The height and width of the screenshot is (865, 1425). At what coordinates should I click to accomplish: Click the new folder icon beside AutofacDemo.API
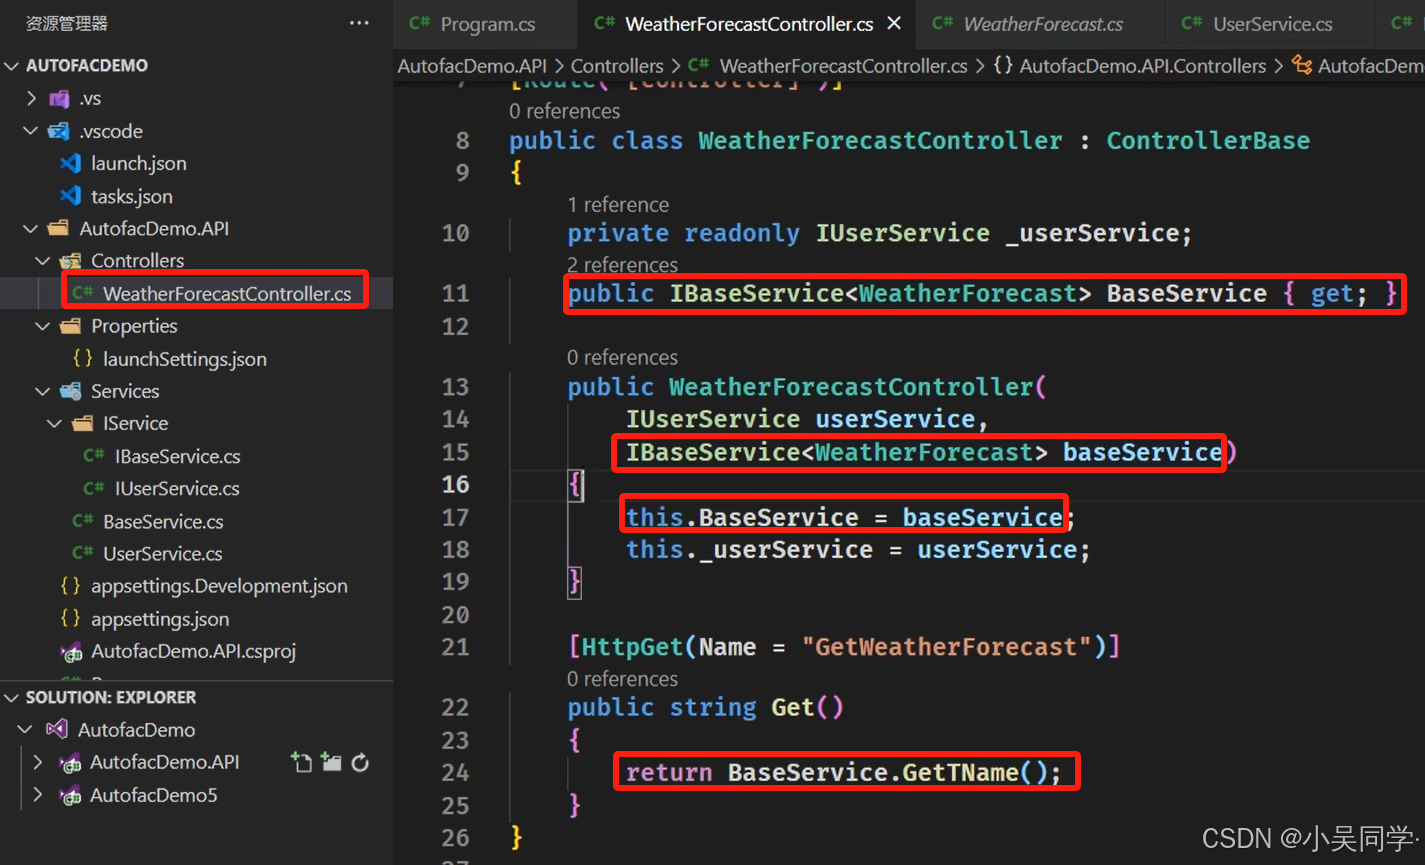[332, 763]
